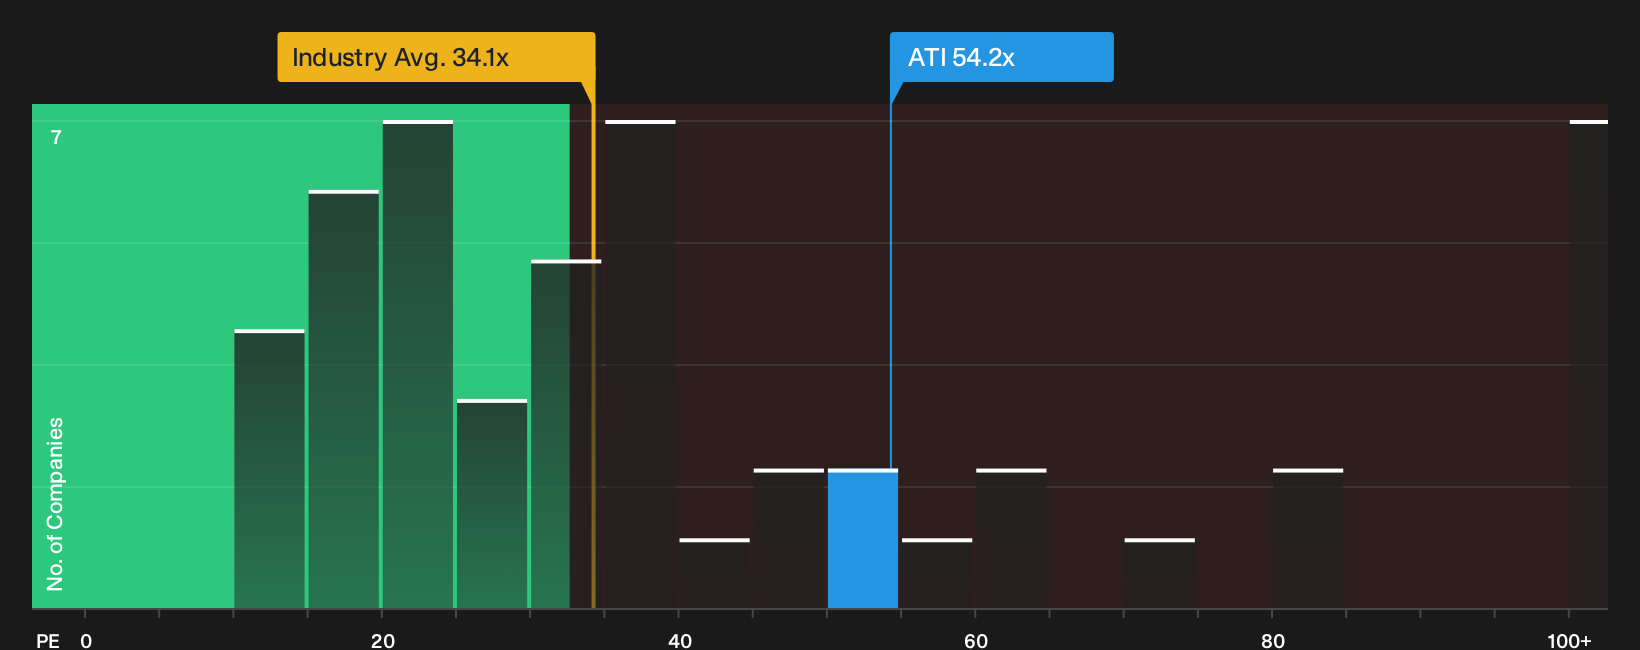Screen dimensions: 1640x650
Task: Click the ATI 54.2x label
Action: [1001, 57]
